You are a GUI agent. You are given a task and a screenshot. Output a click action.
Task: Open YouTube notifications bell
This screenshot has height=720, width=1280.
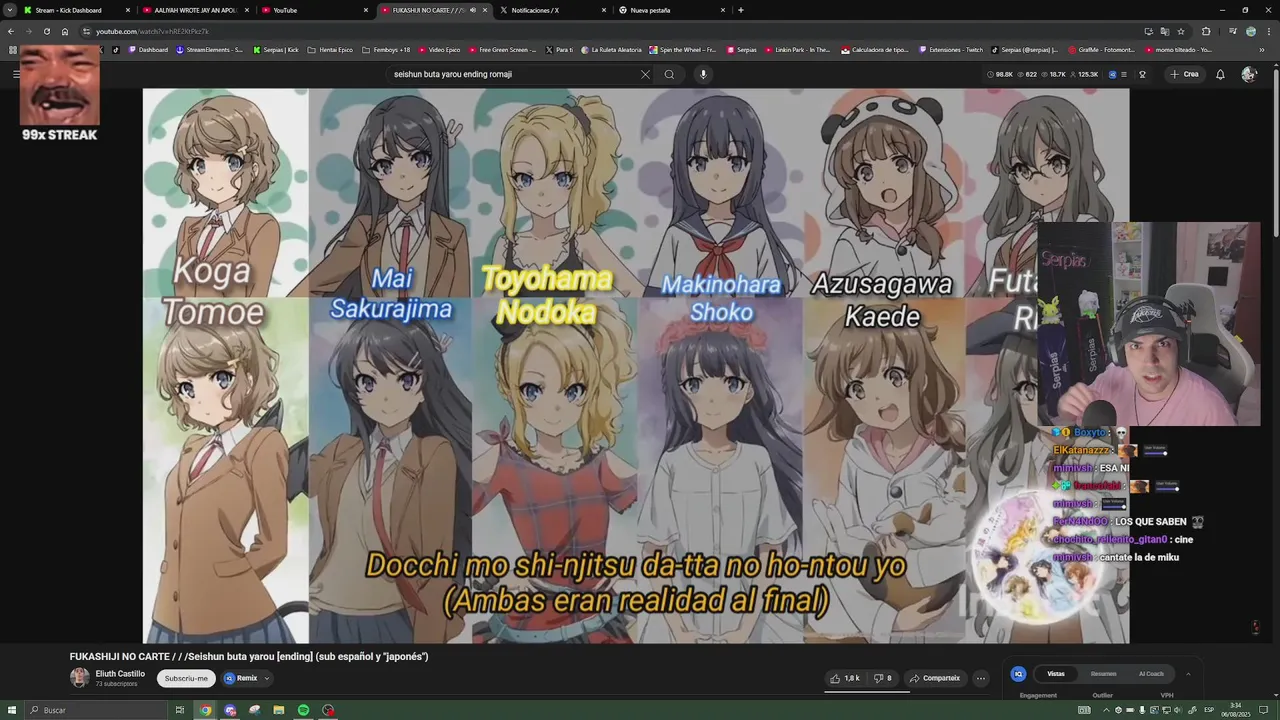(1220, 74)
